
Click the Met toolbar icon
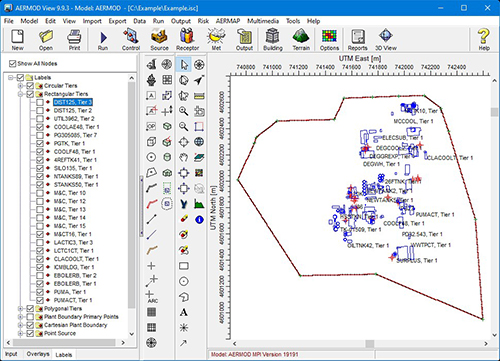[216, 40]
